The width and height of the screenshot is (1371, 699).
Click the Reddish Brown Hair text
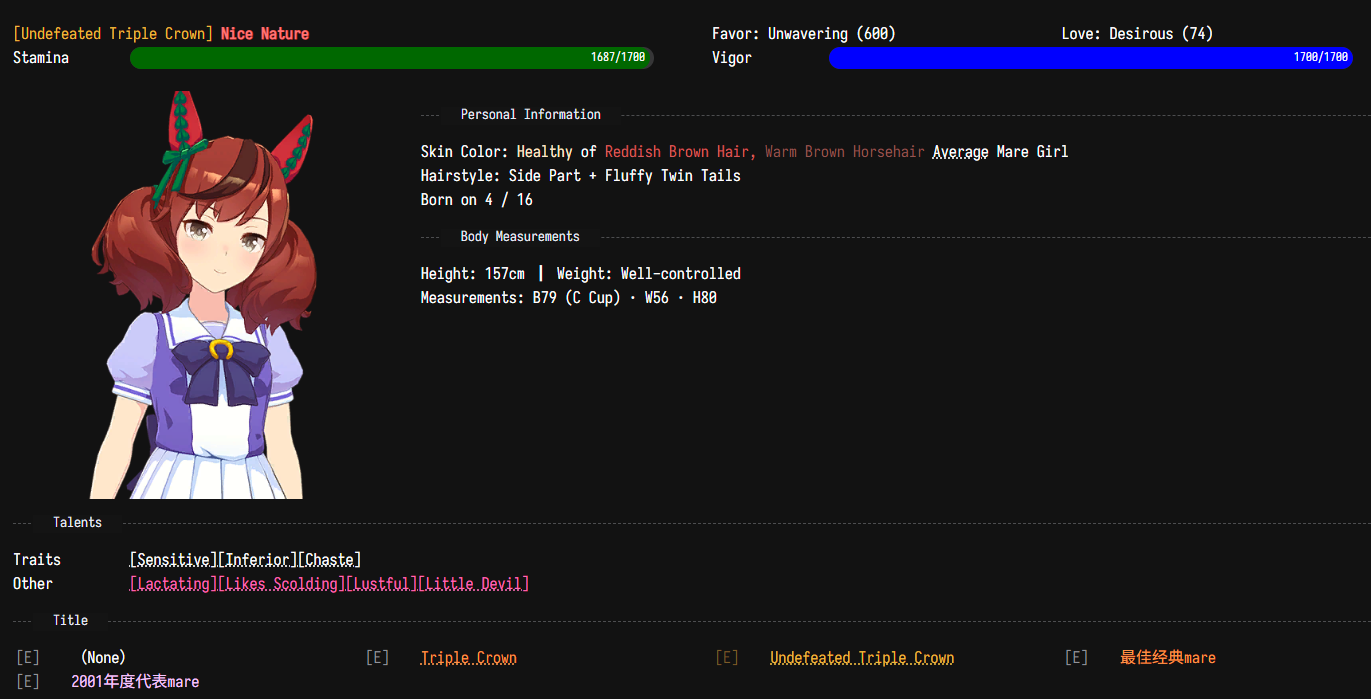[x=680, y=152]
